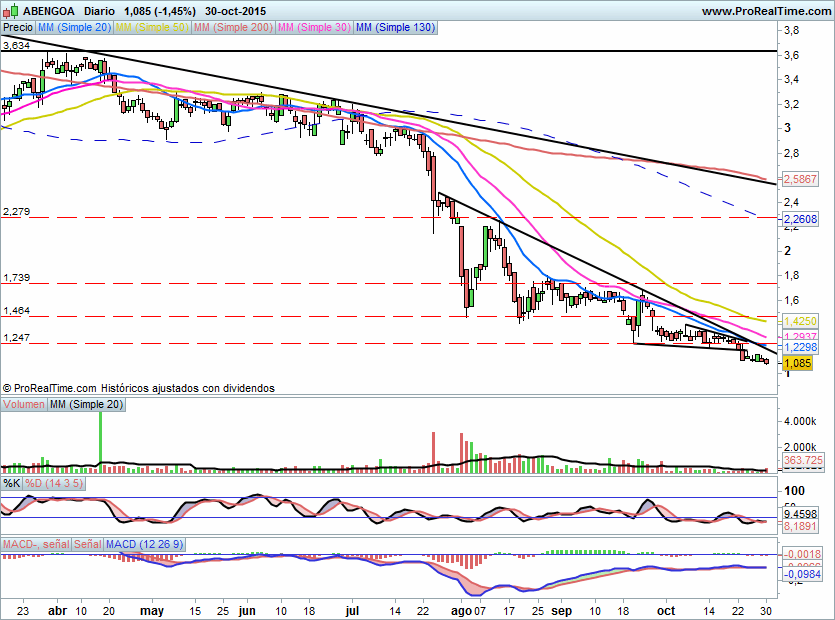Click the Diario timeframe text in title
Image resolution: width=835 pixels, height=620 pixels.
[x=99, y=11]
